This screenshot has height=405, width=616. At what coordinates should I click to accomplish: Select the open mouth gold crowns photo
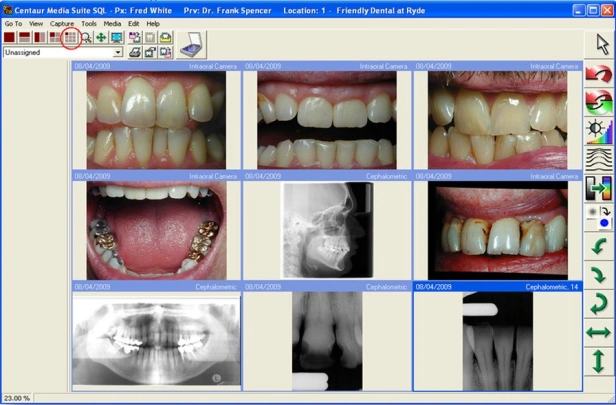tap(156, 229)
